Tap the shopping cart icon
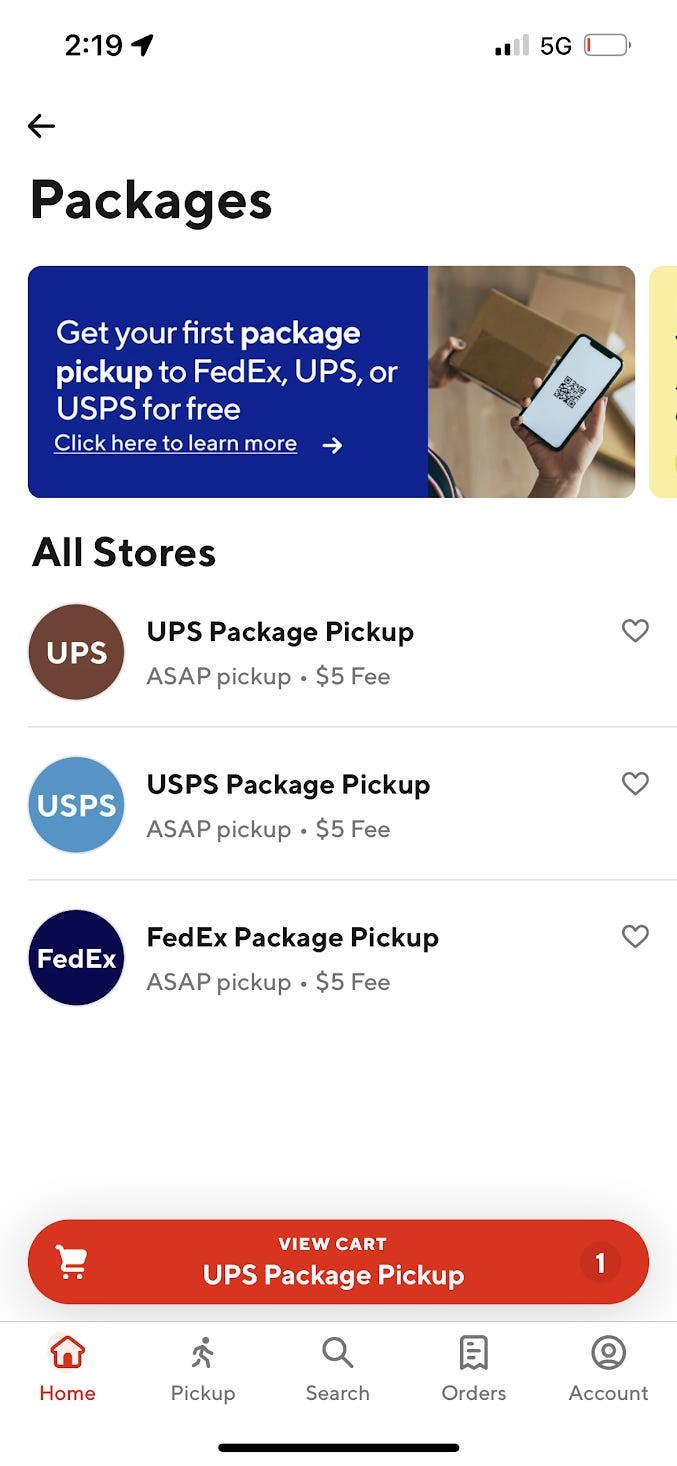 point(71,1262)
